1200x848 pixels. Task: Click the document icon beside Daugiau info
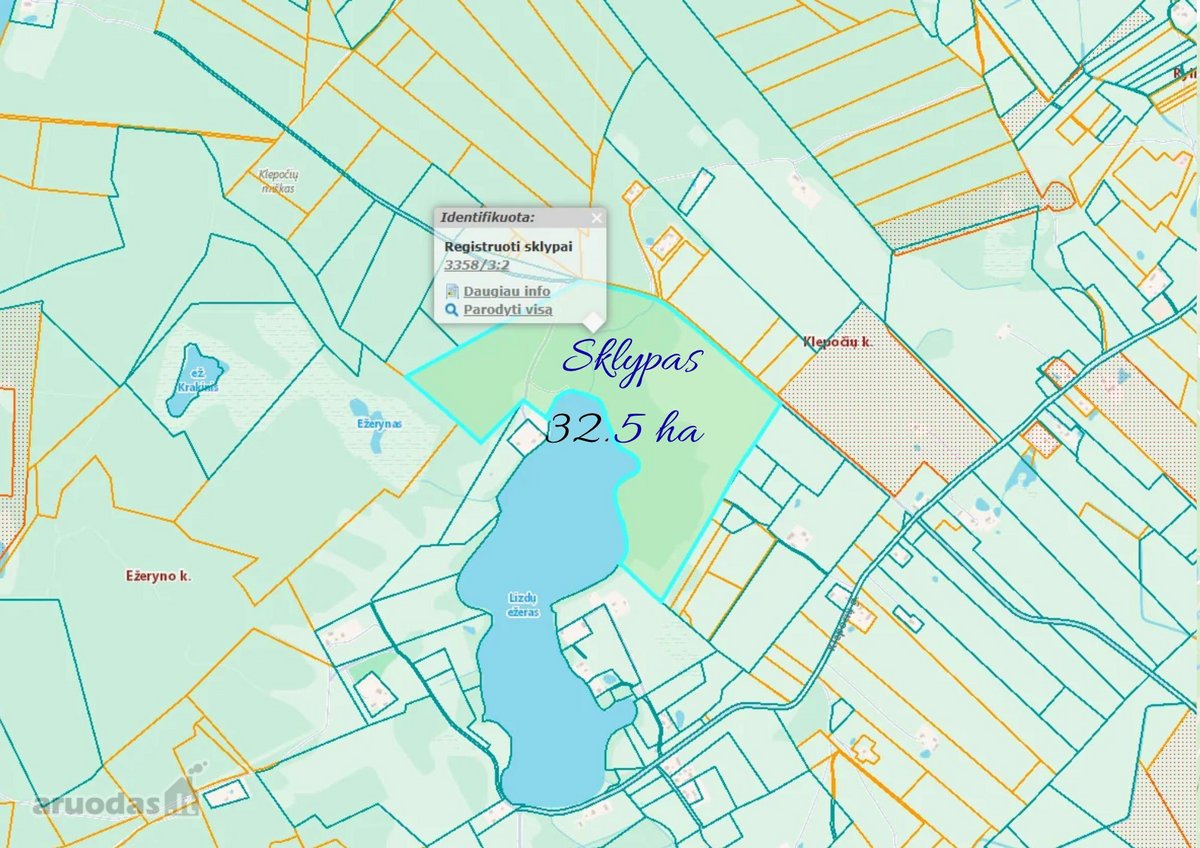click(452, 291)
